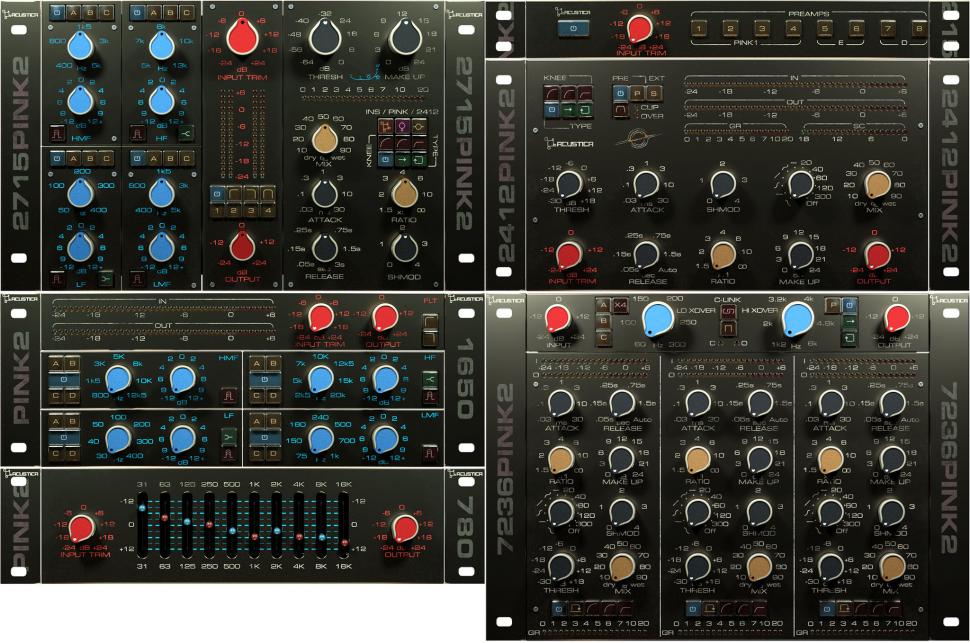The height and width of the screenshot is (643, 970).
Task: Select the shelf icon in 1650 LF band
Action: 229,438
